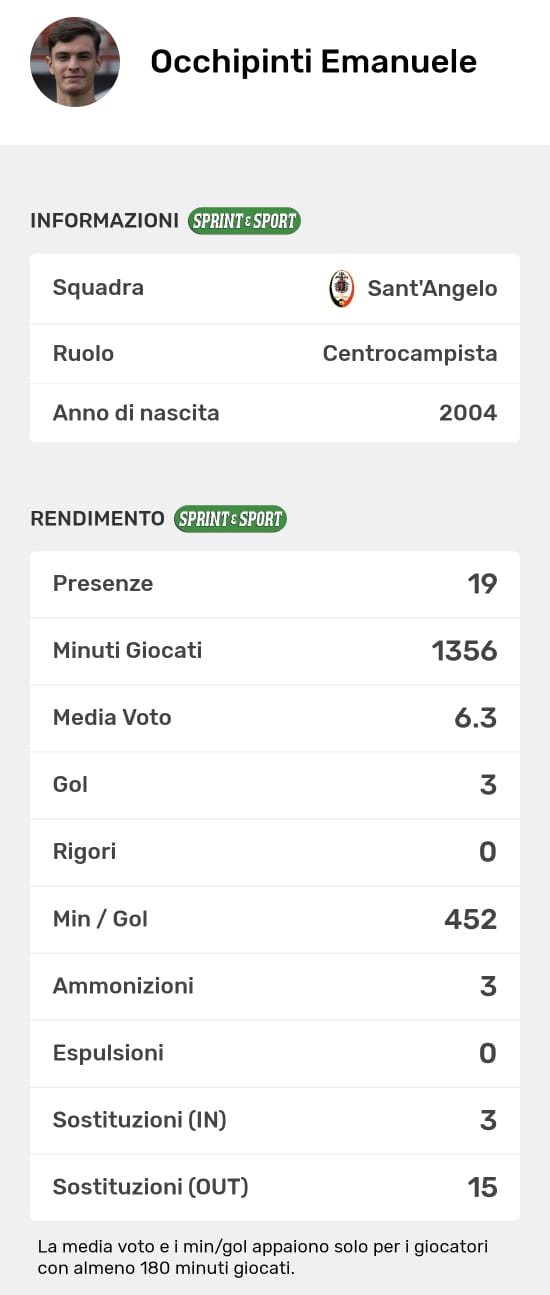Click the Gol stat row
This screenshot has width=550, height=1295.
pyautogui.click(x=275, y=785)
